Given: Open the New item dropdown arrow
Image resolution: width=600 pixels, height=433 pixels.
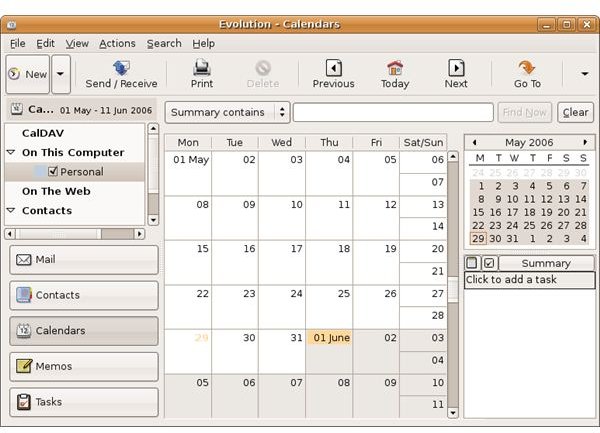Looking at the screenshot, I should coord(61,74).
